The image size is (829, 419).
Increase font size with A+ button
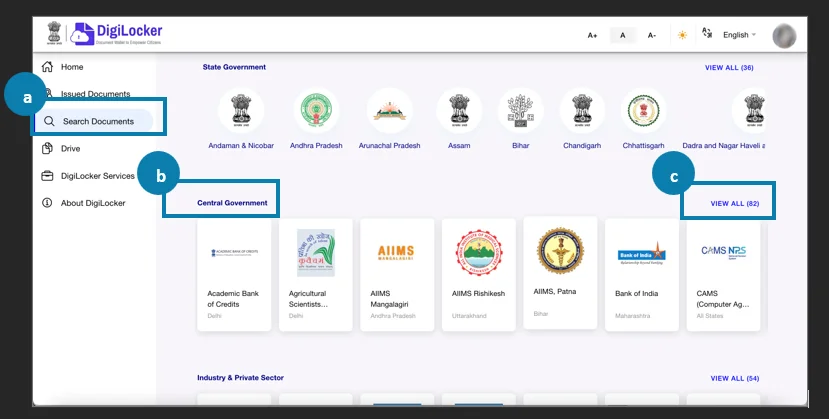point(592,35)
